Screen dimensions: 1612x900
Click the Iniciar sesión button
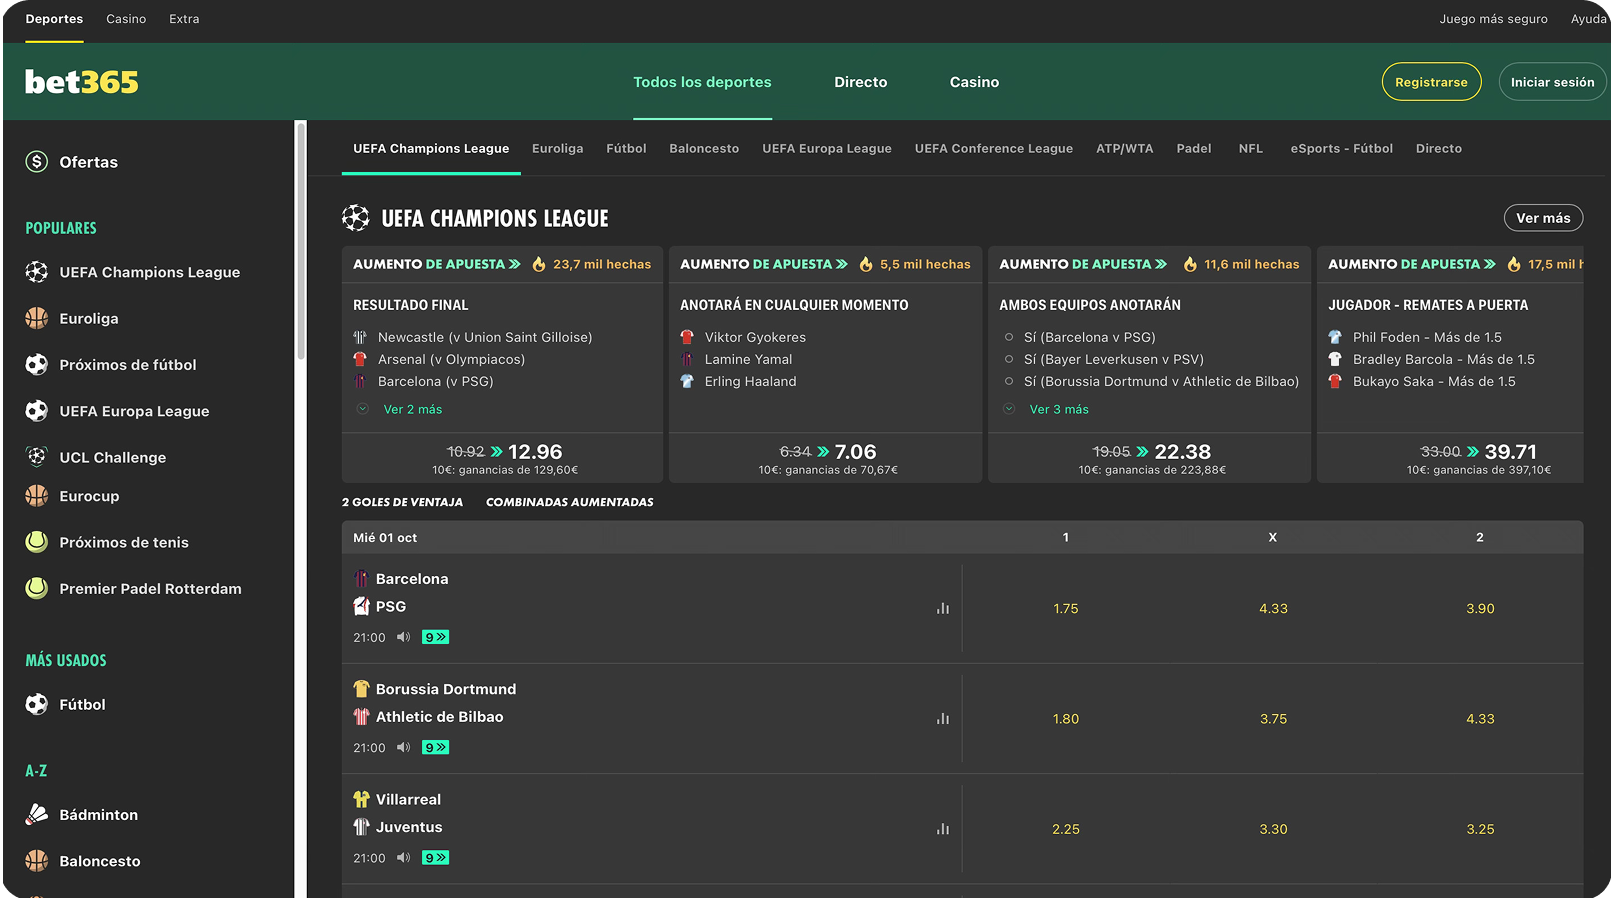coord(1552,82)
